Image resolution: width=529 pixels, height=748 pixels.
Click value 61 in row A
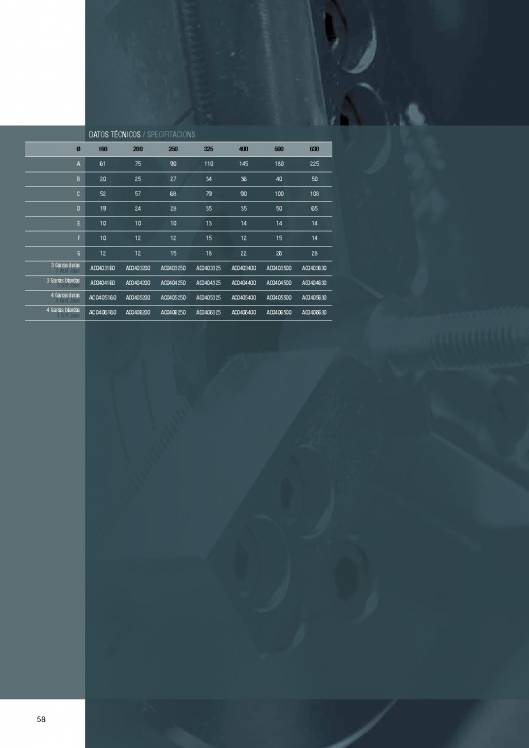coord(103,164)
